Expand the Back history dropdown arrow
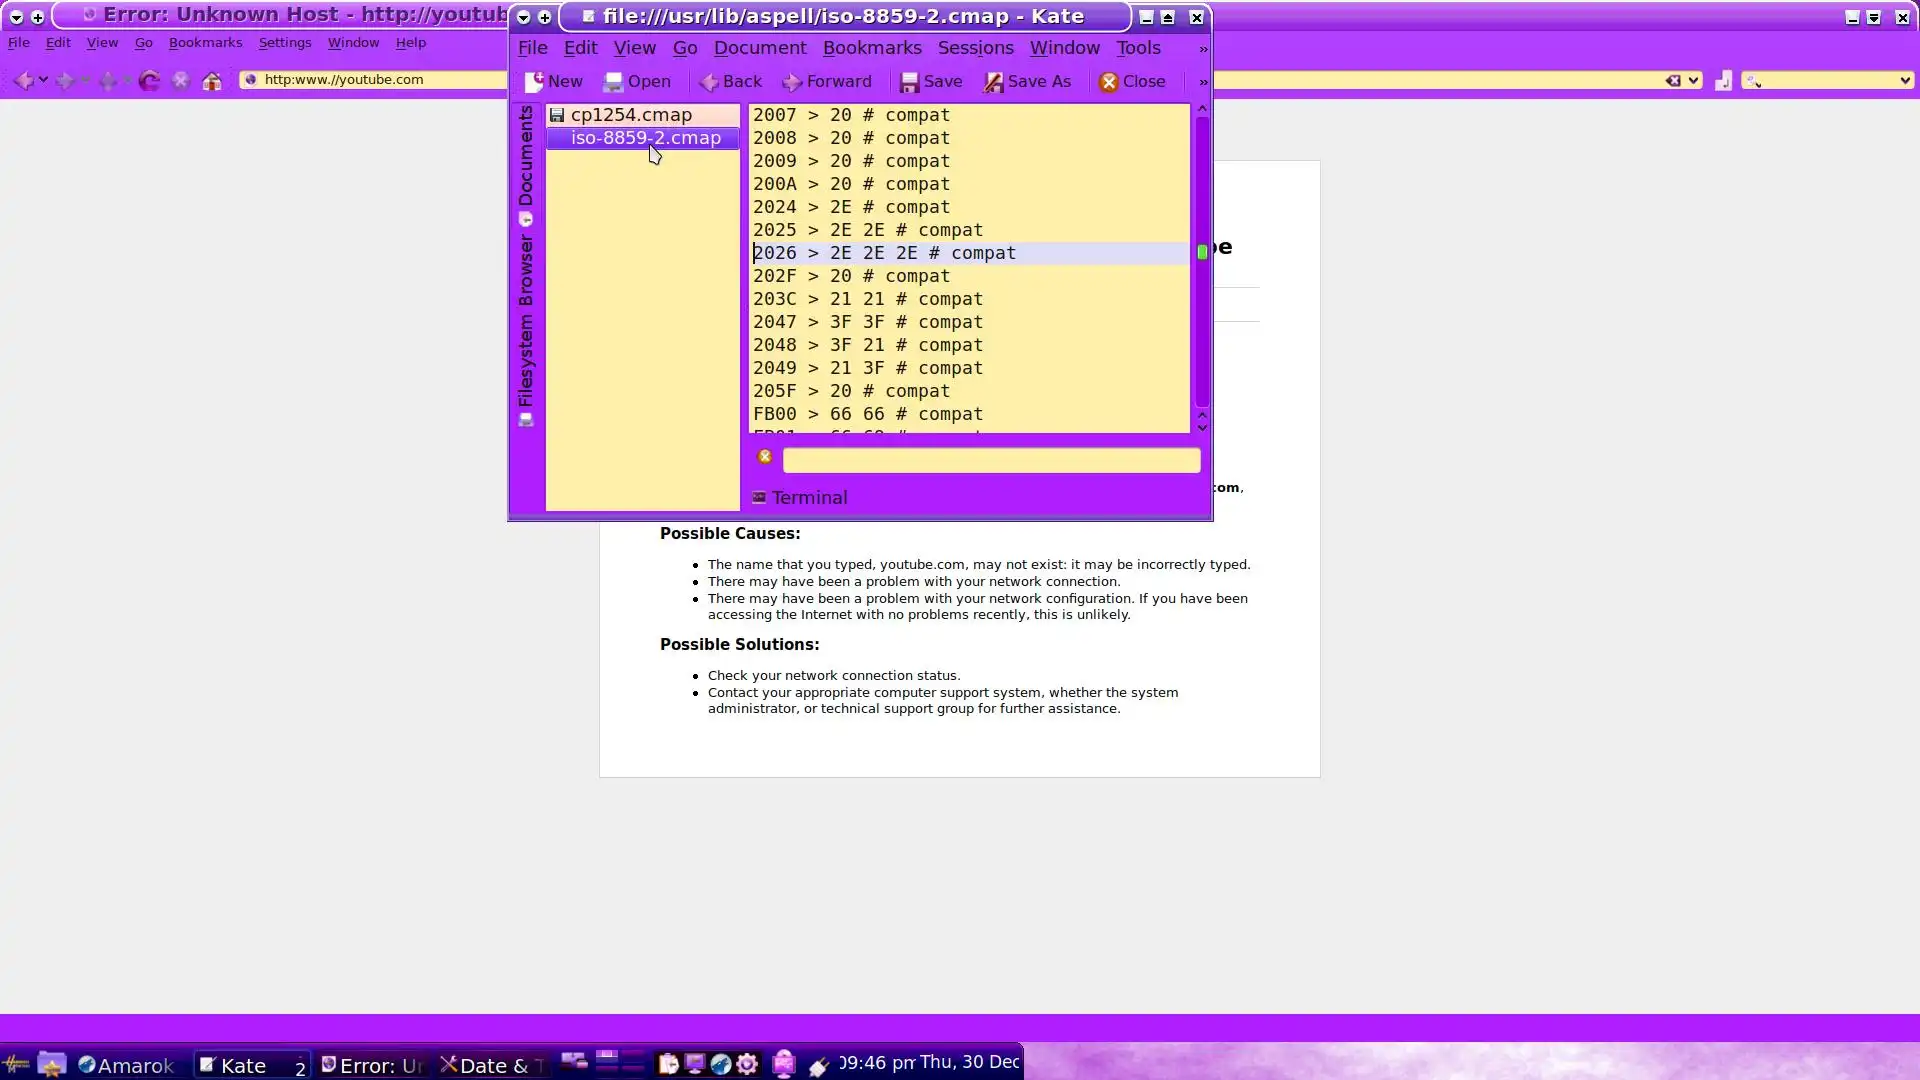This screenshot has height=1080, width=1920. coord(44,80)
